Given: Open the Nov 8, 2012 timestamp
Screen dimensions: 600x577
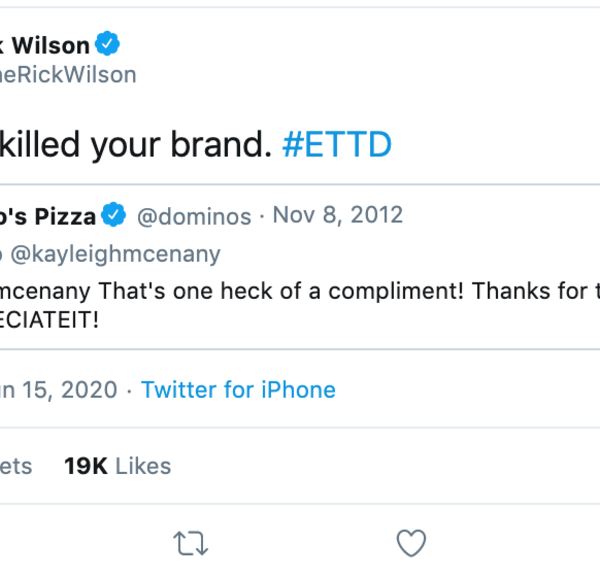Looking at the screenshot, I should [338, 215].
